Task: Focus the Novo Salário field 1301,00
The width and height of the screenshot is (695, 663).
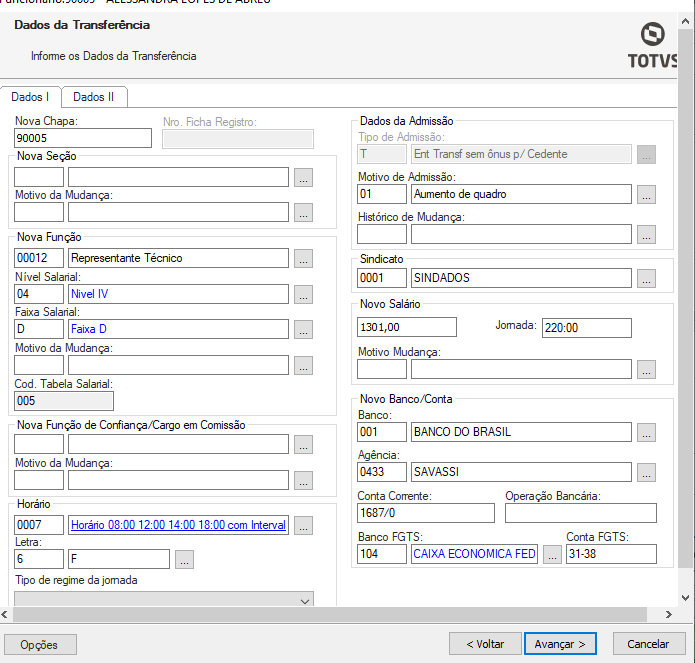Action: pyautogui.click(x=407, y=327)
